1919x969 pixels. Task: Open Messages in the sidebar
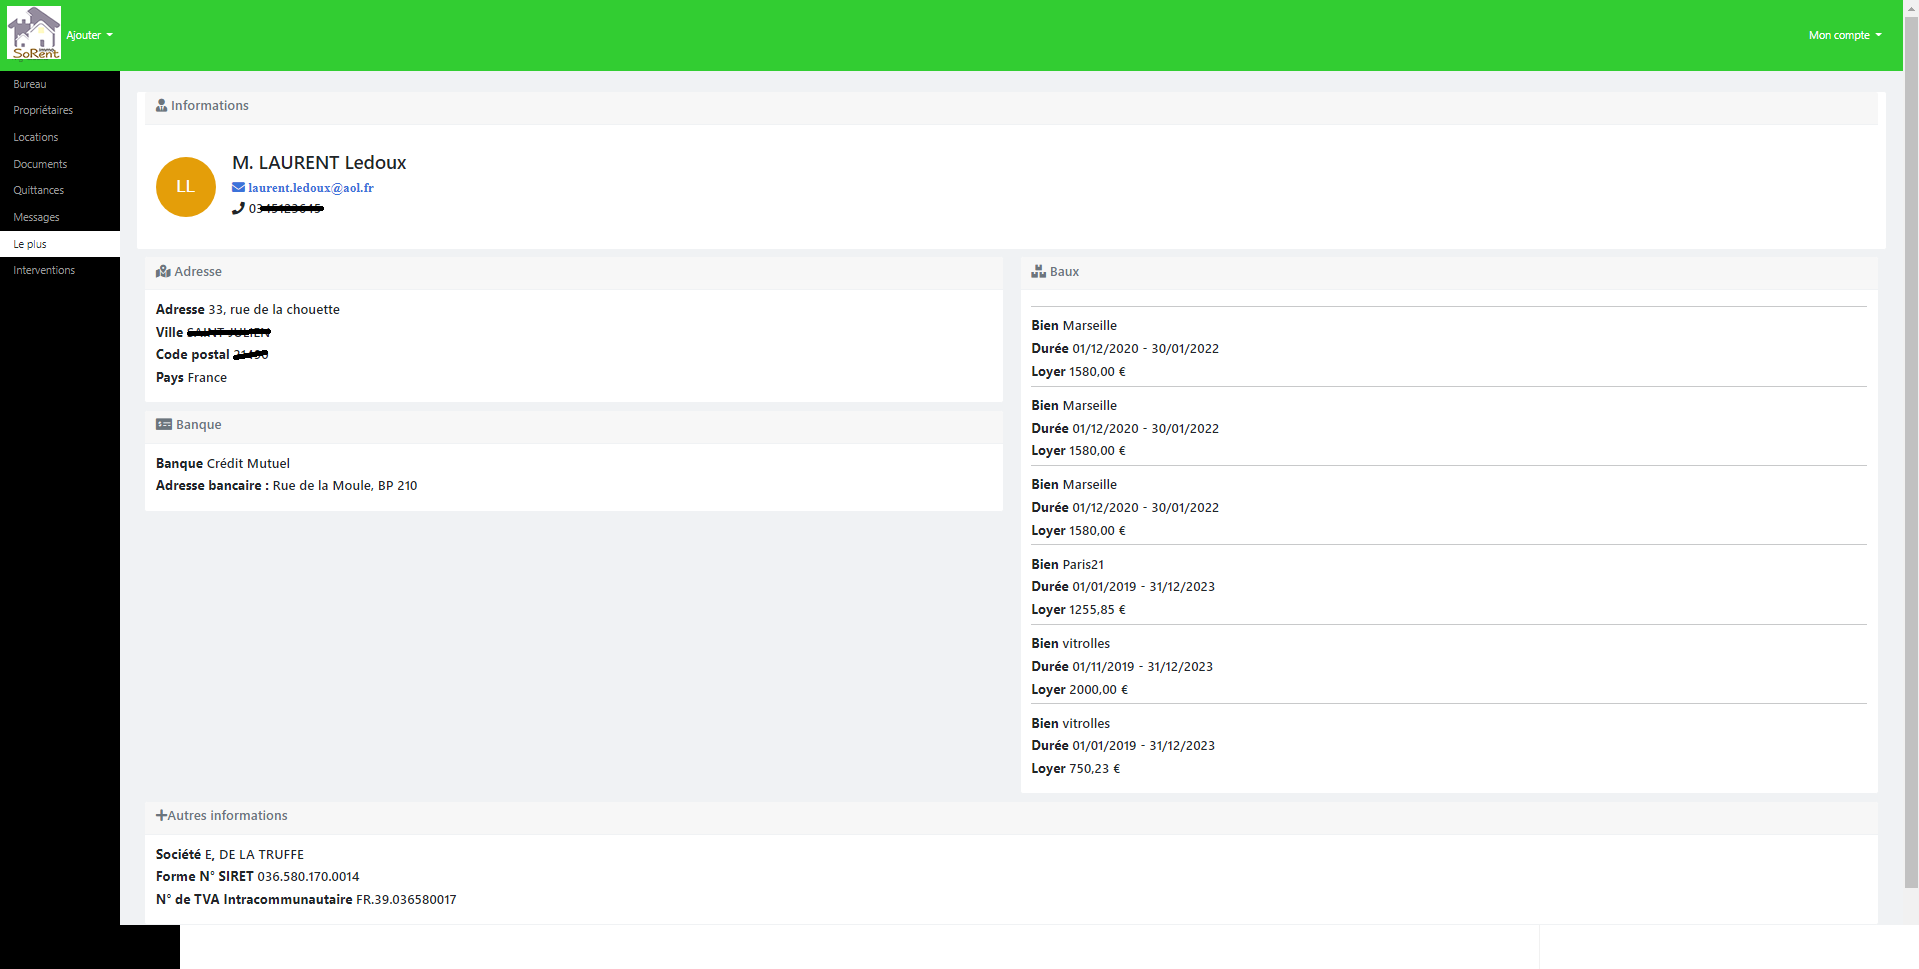37,217
